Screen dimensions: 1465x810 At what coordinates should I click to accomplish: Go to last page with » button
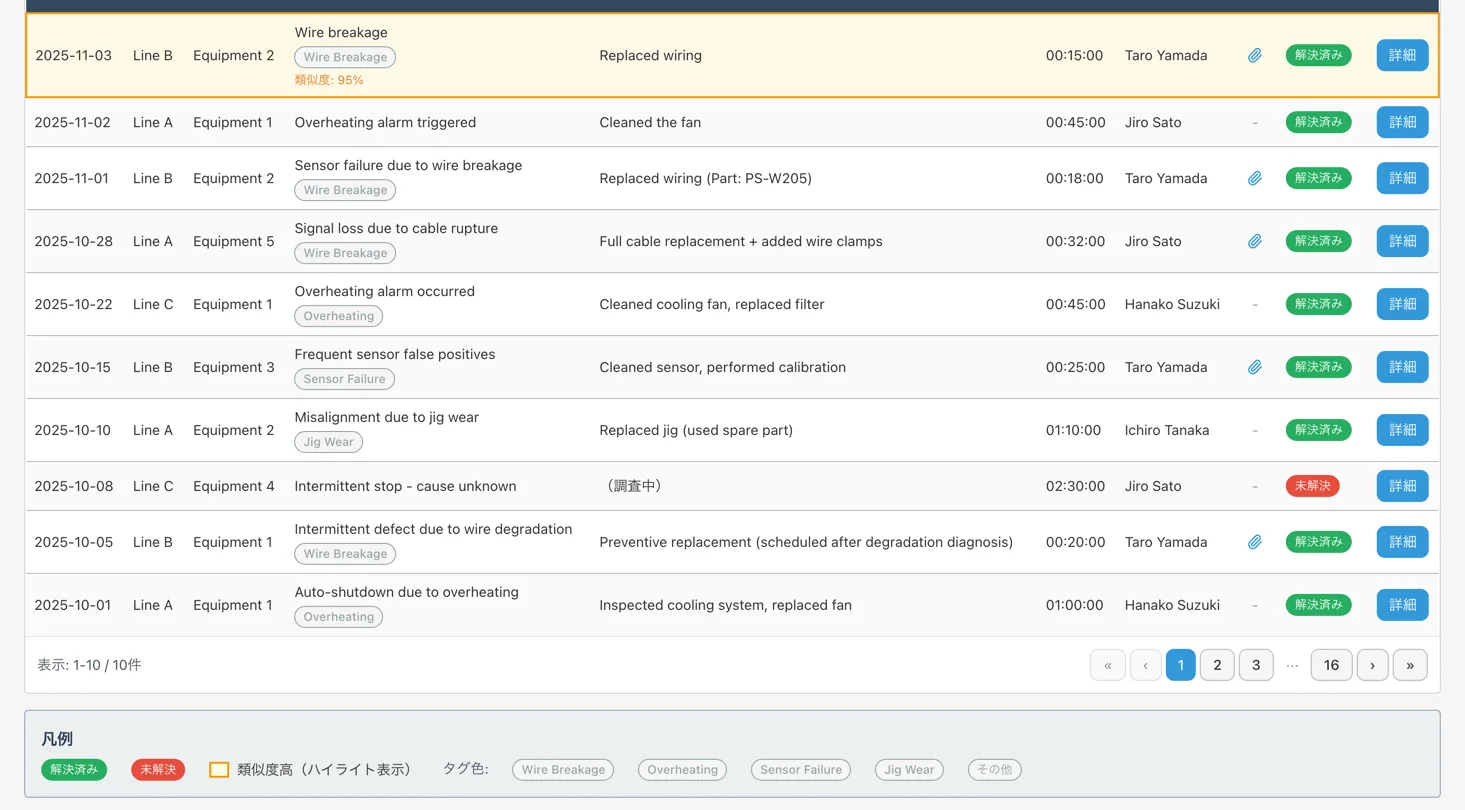[x=1410, y=665]
